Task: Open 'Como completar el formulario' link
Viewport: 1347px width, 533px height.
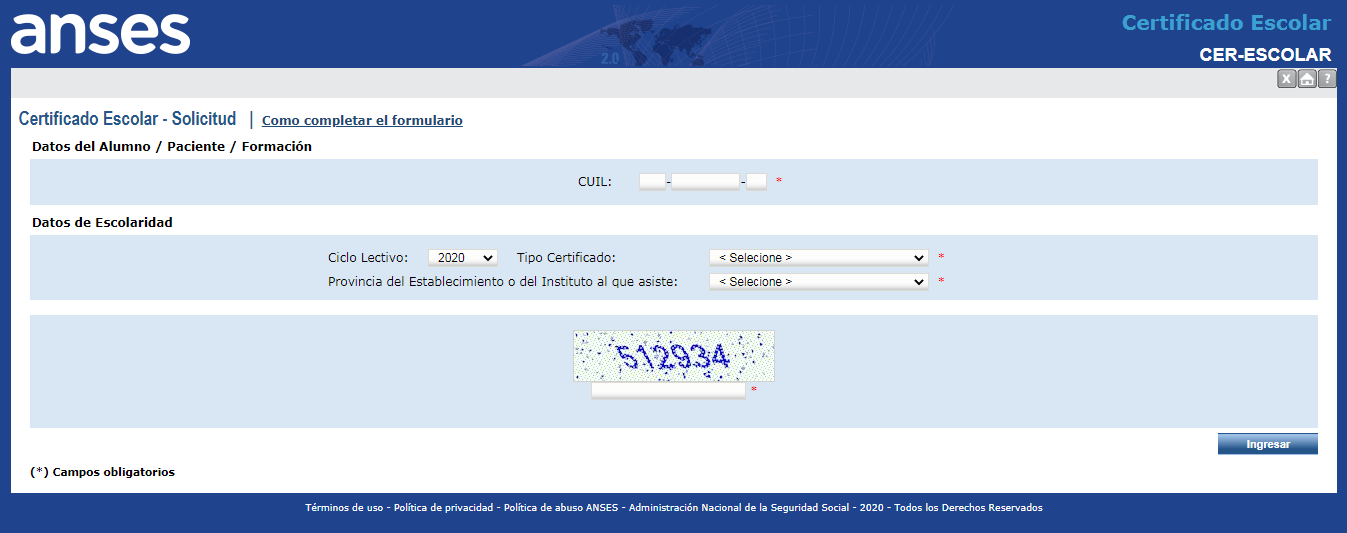Action: (x=362, y=120)
